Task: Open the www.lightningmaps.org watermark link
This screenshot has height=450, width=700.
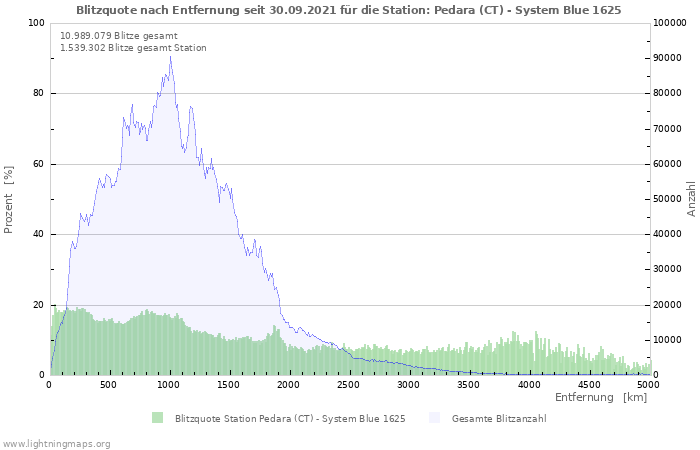Action: point(57,443)
